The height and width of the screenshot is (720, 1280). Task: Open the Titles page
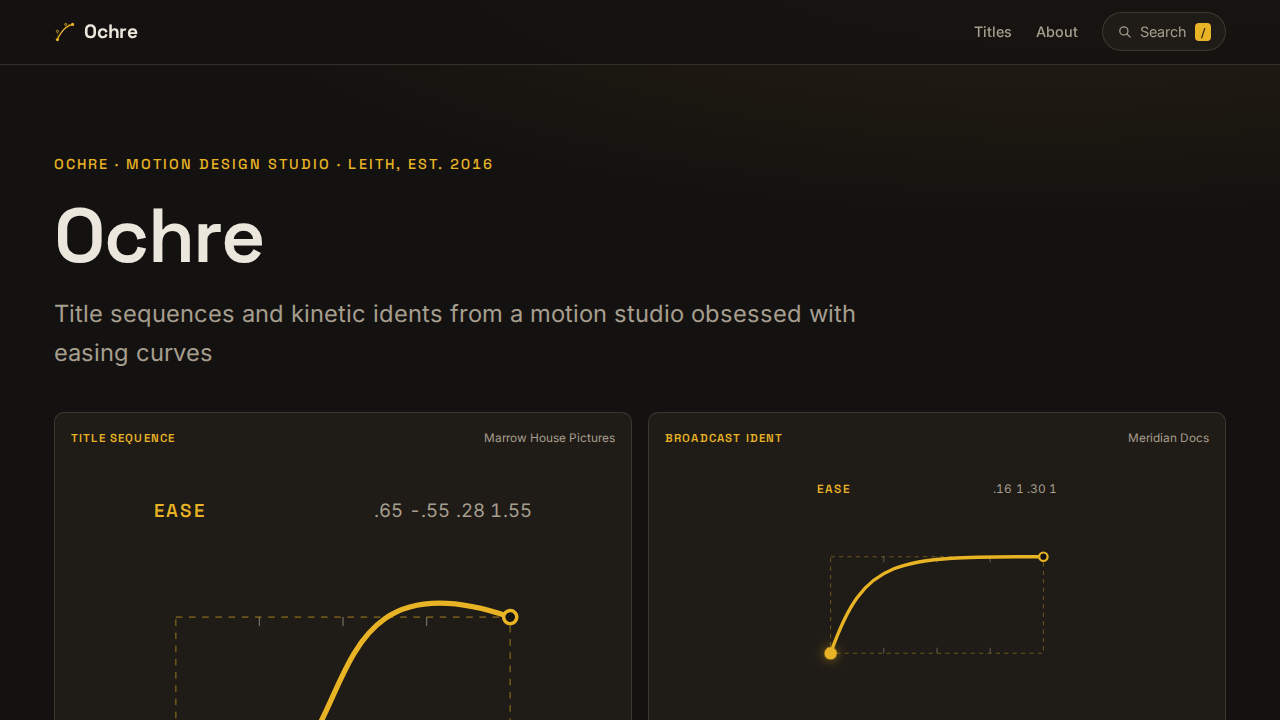click(x=993, y=32)
